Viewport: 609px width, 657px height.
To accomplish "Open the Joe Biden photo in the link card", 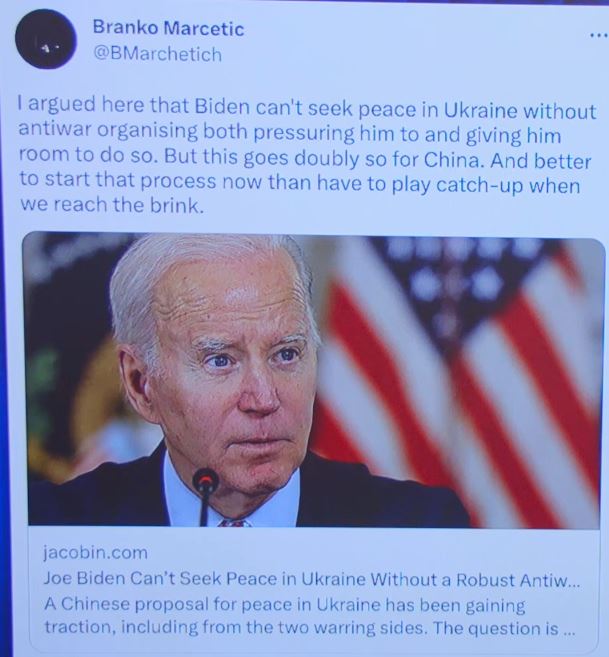I will click(314, 380).
